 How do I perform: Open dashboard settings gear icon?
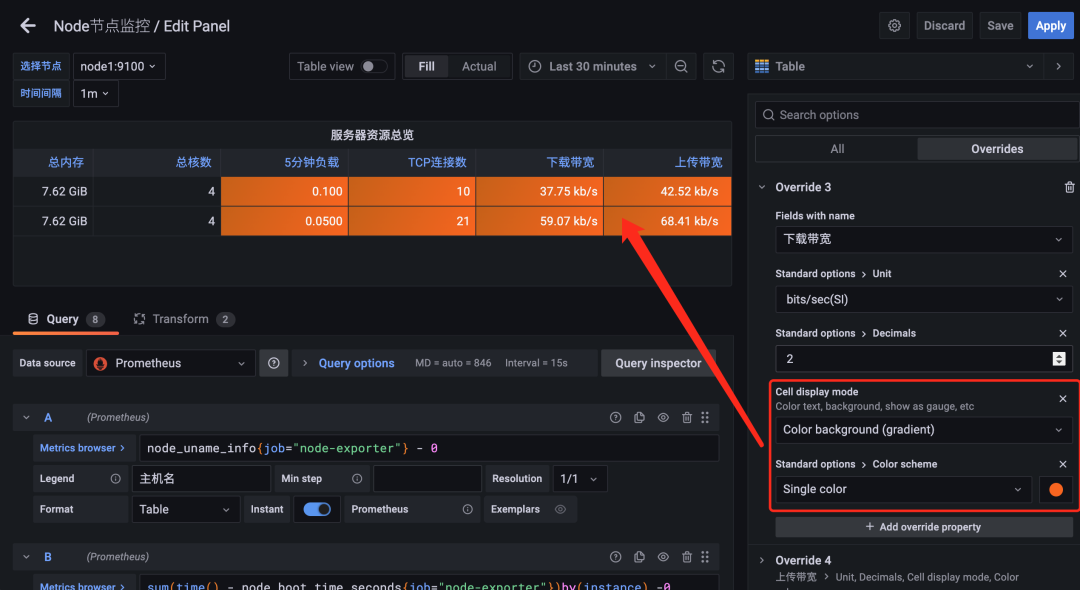[894, 25]
